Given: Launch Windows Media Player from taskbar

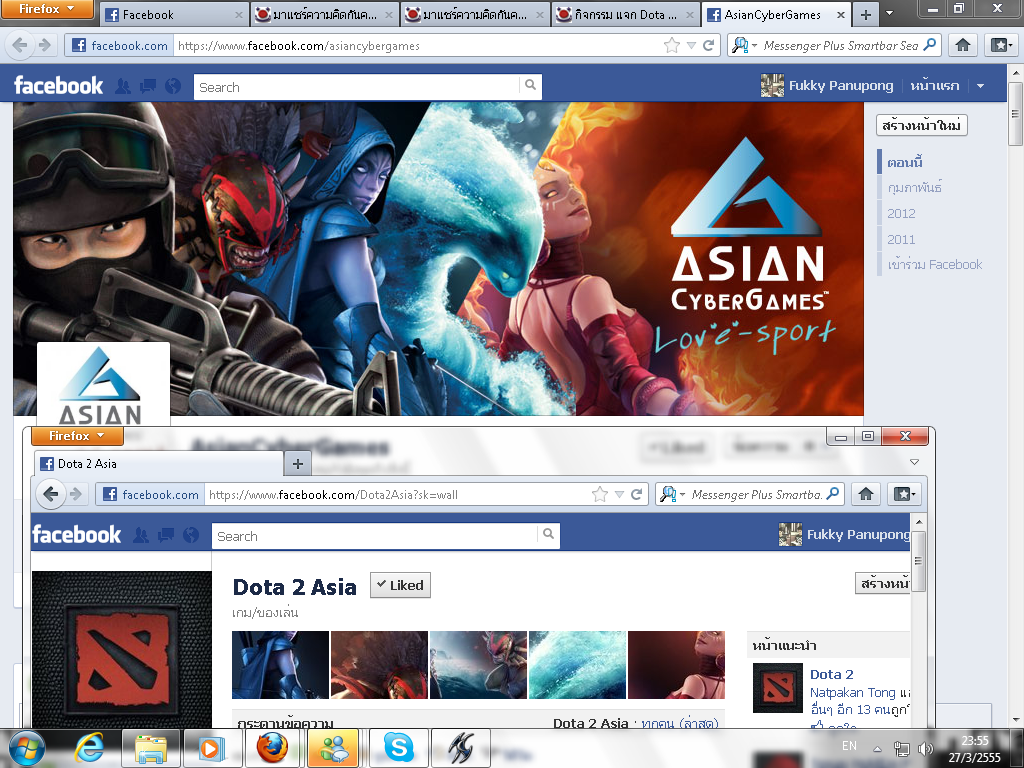Looking at the screenshot, I should 210,748.
